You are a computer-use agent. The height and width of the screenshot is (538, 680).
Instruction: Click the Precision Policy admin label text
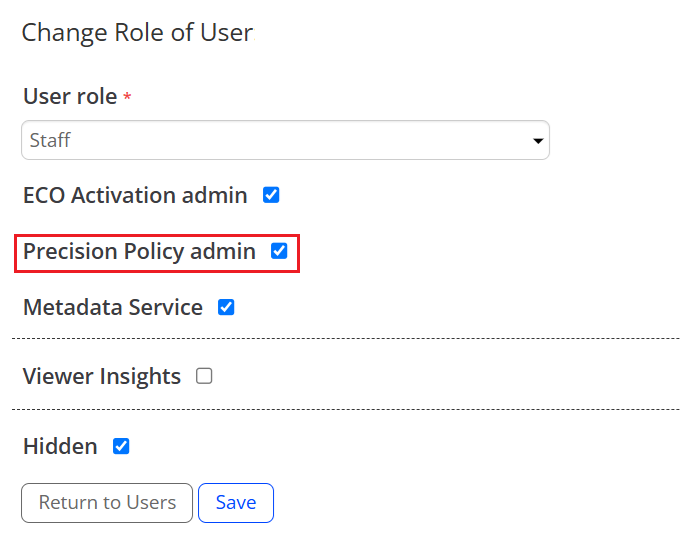point(139,251)
